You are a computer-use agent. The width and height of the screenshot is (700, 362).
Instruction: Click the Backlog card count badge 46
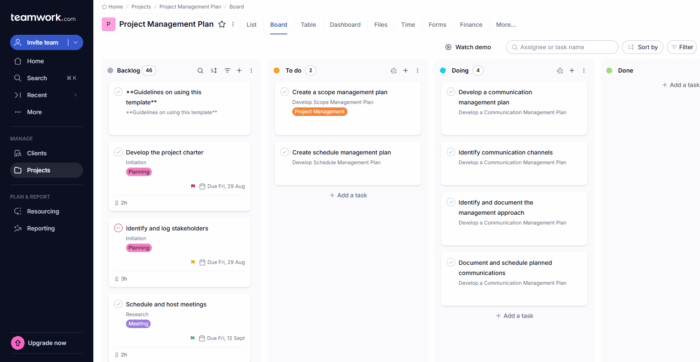click(x=149, y=71)
